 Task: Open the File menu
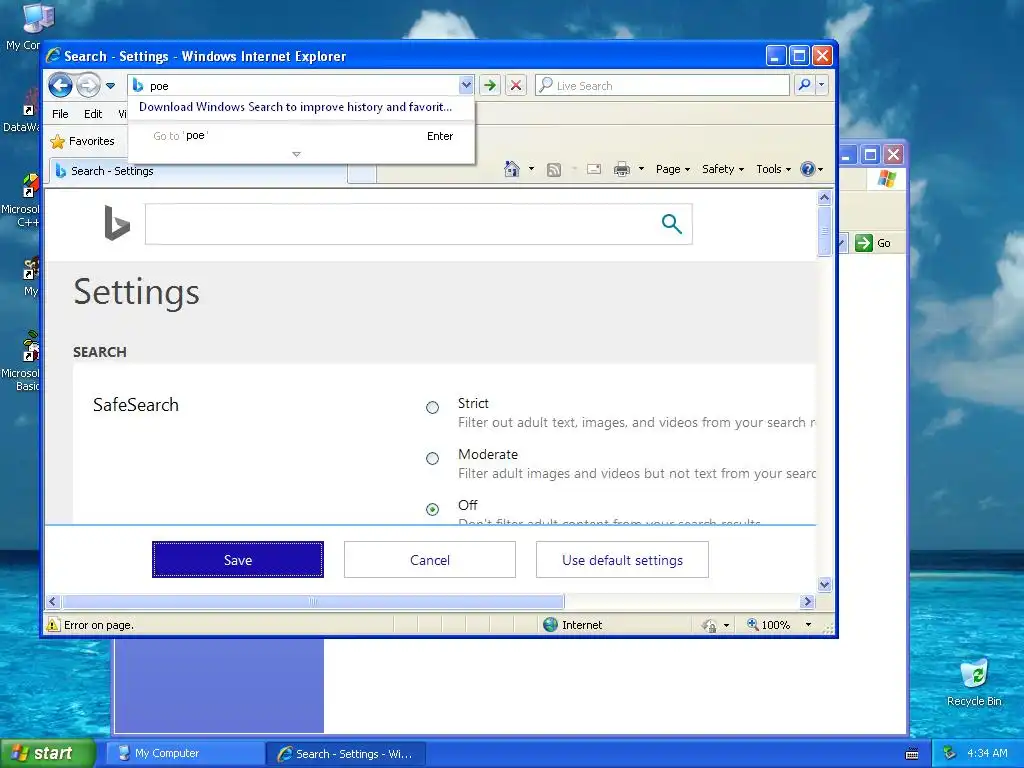60,114
